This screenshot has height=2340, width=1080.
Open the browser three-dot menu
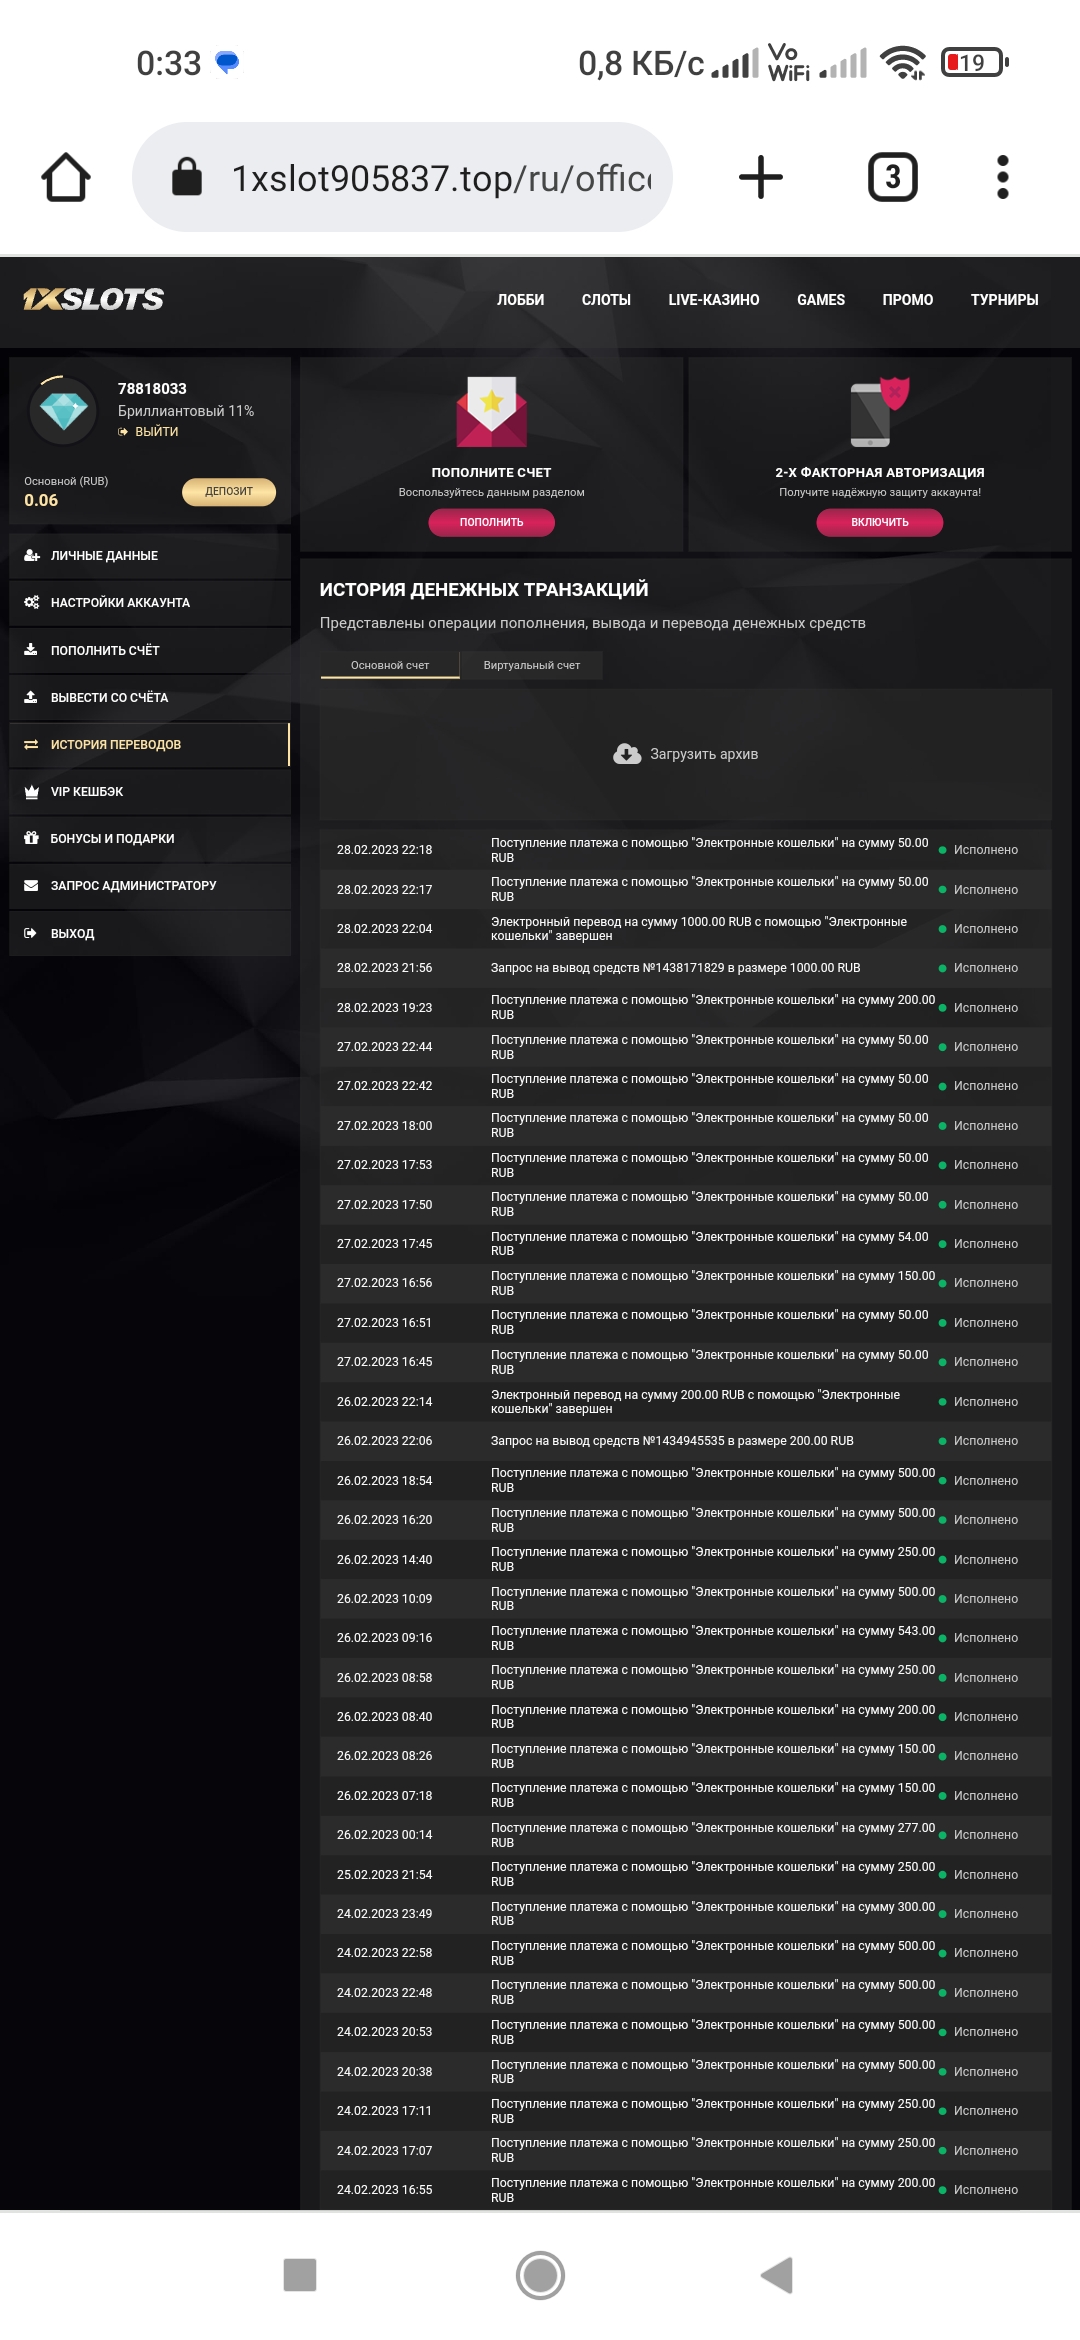click(x=1002, y=178)
